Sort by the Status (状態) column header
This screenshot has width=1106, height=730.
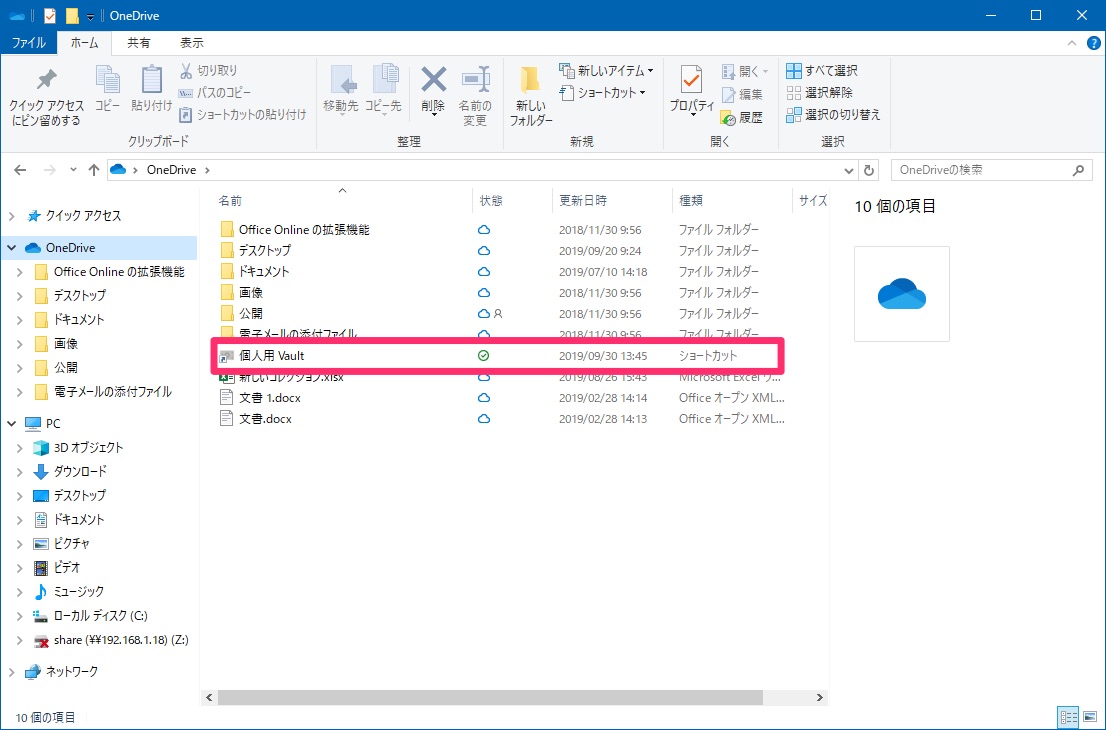[x=491, y=201]
